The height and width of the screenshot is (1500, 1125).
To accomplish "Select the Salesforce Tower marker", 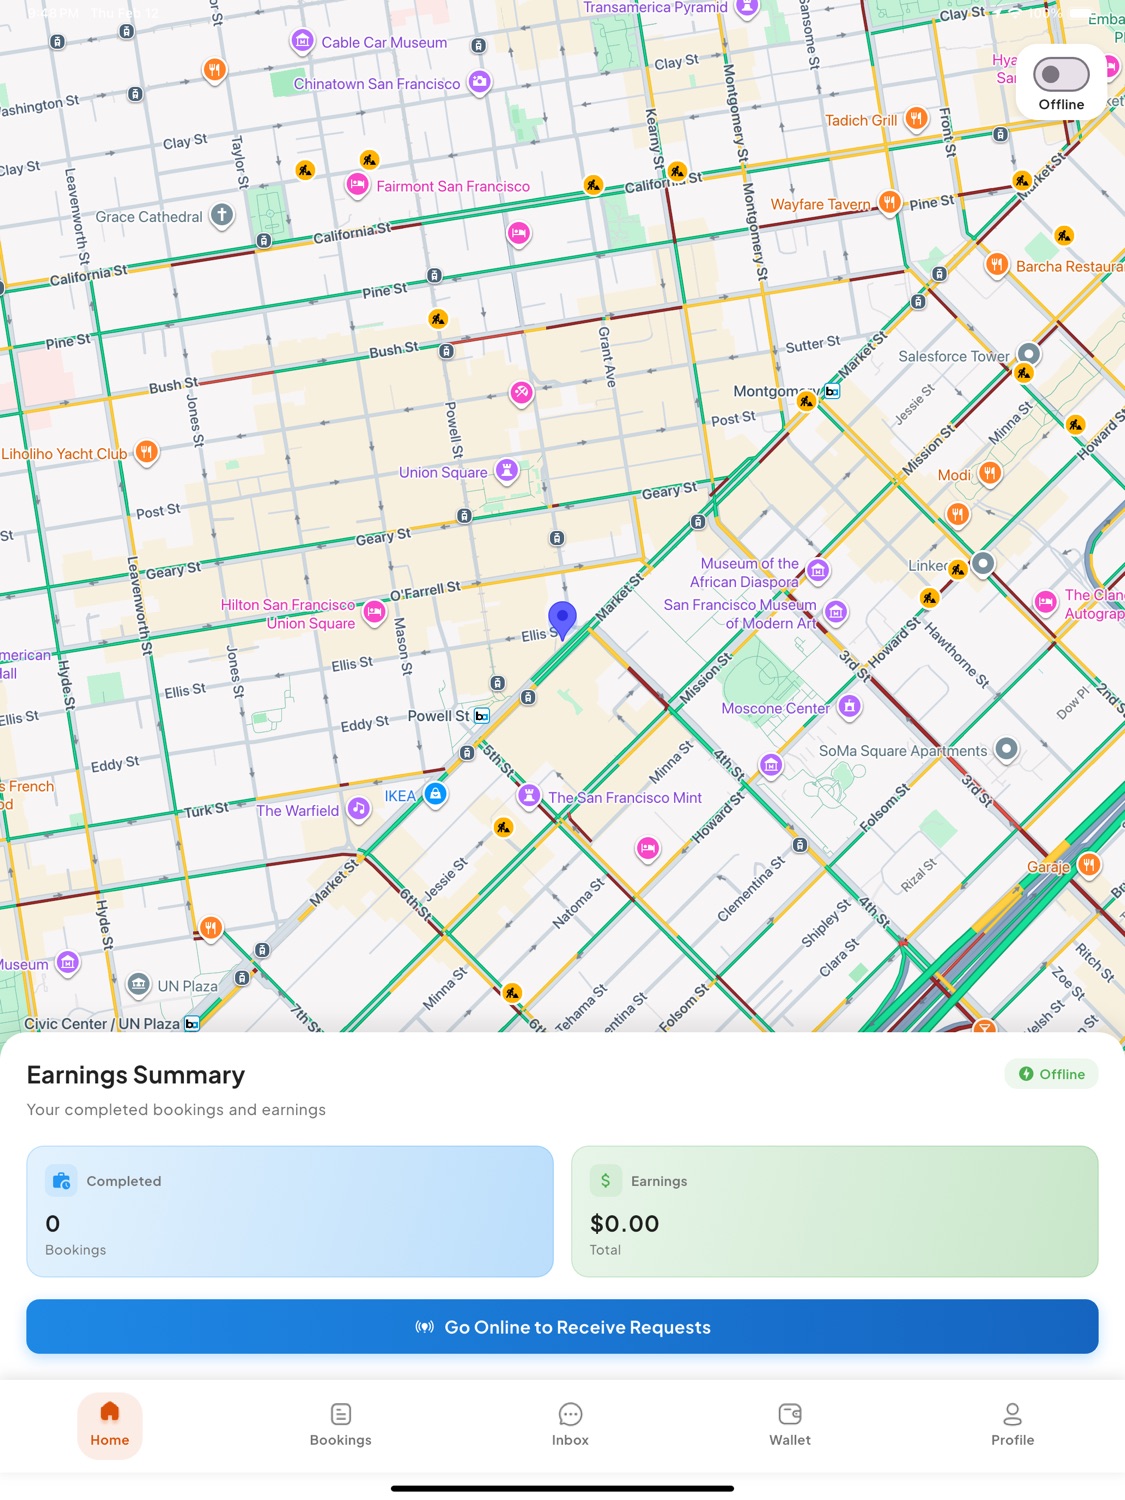I will point(1028,354).
